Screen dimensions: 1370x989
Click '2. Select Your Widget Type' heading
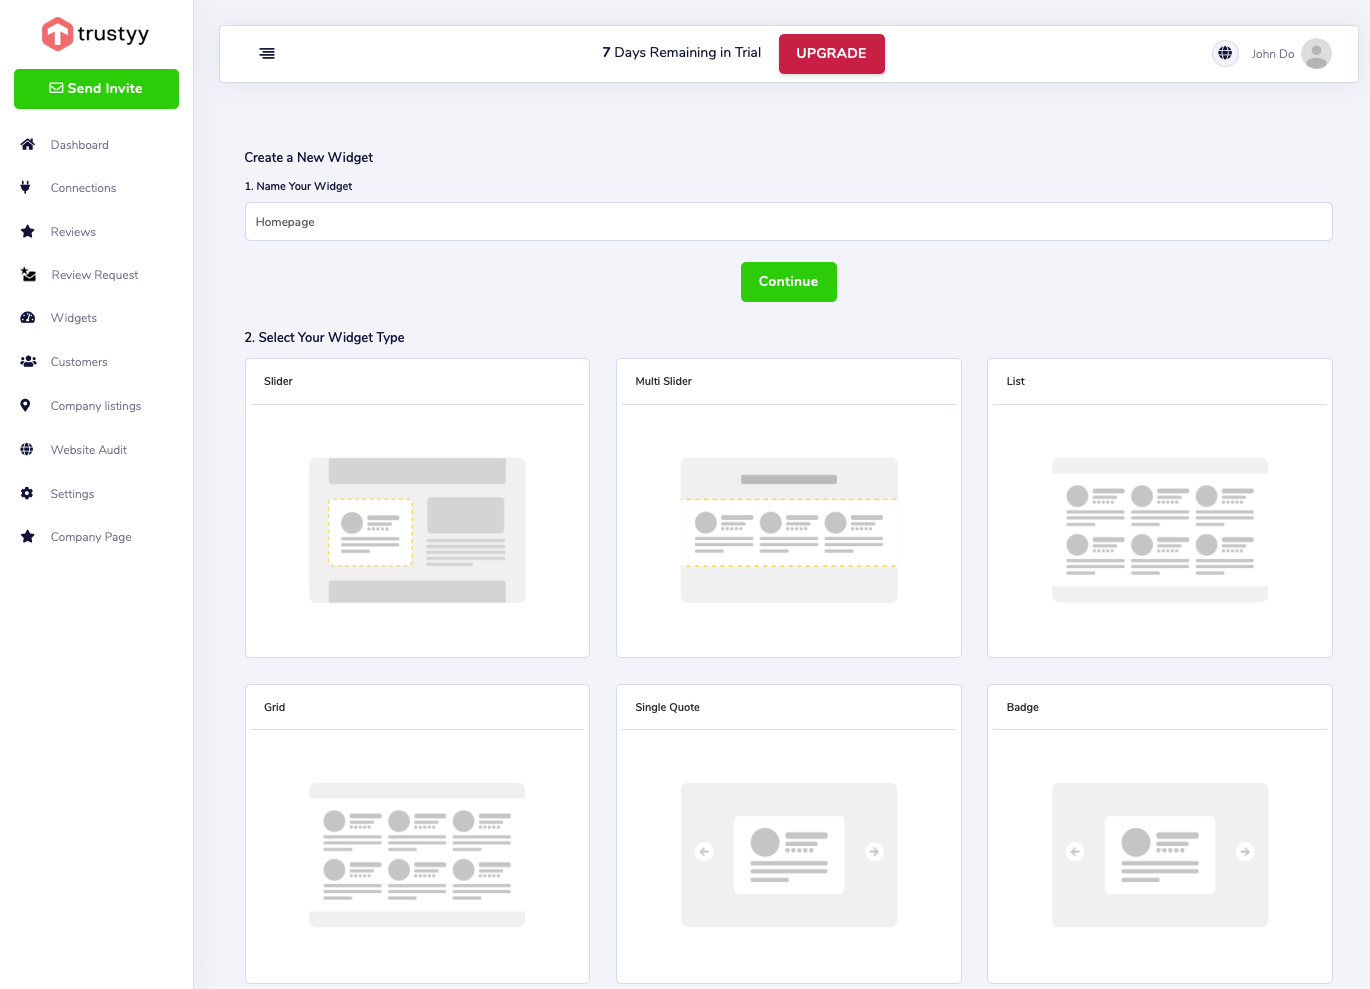point(325,338)
